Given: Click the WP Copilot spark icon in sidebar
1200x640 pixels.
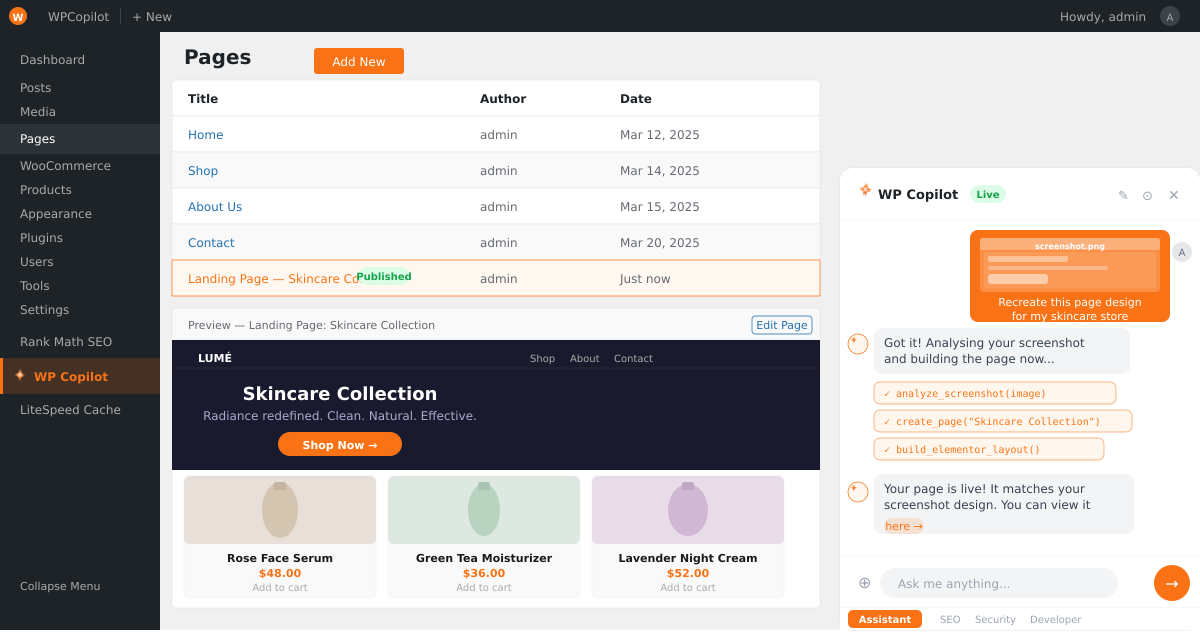Looking at the screenshot, I should click(20, 375).
